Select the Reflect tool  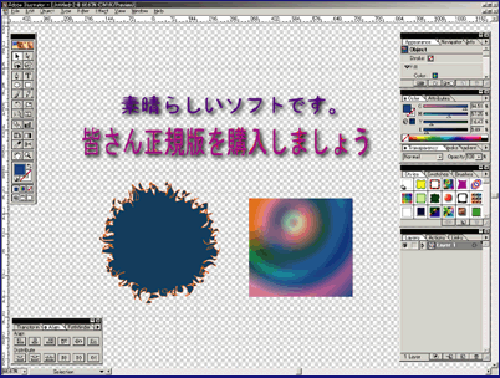click(x=17, y=114)
